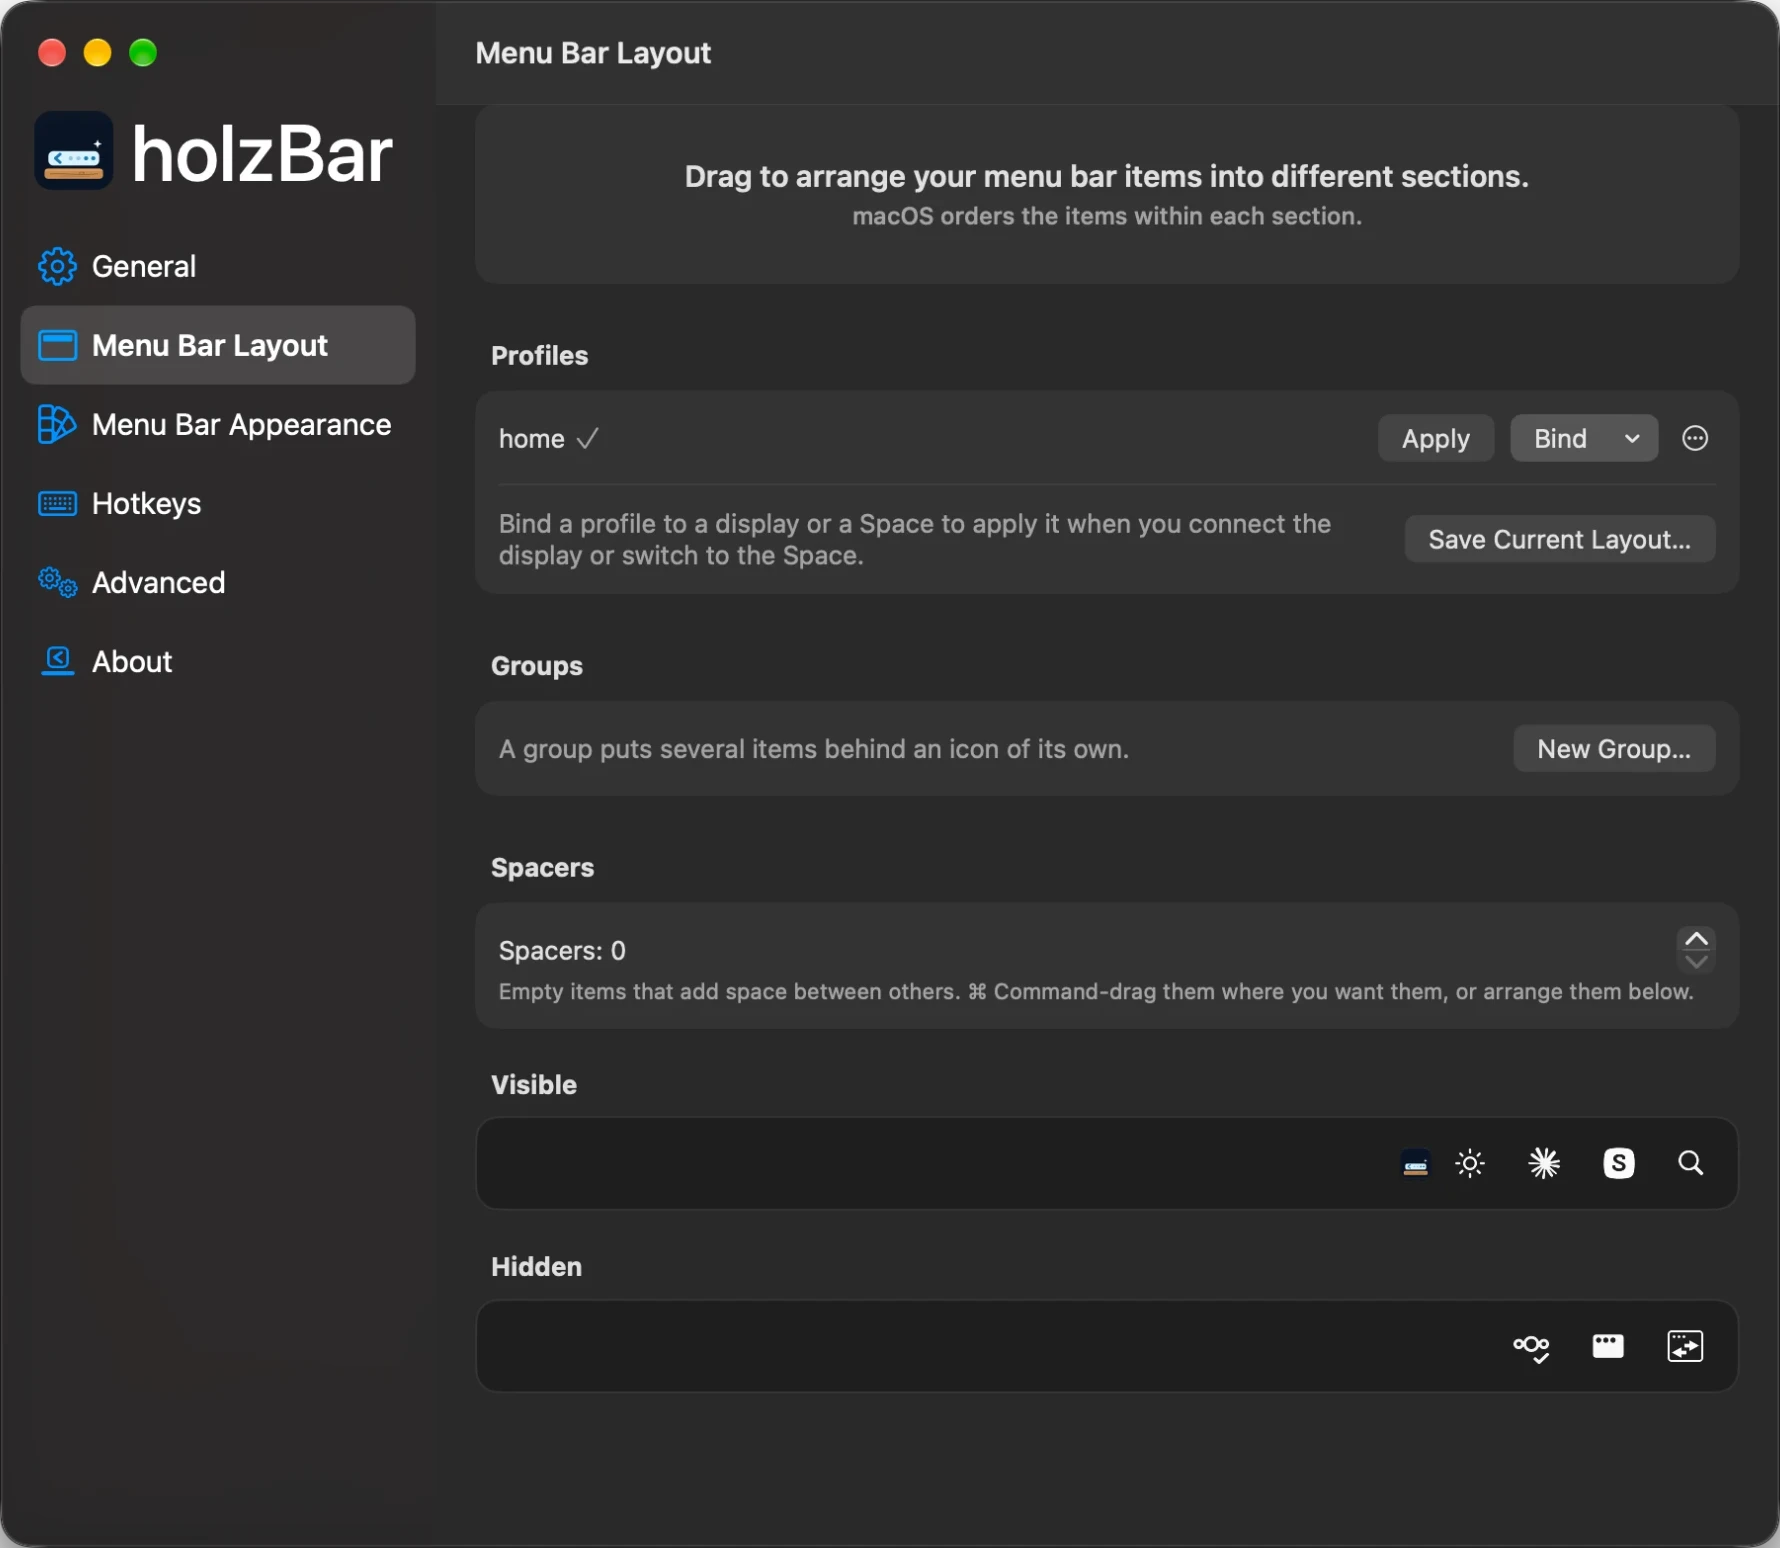Open Menu Bar Appearance pane
This screenshot has height=1548, width=1780.
[x=218, y=425]
